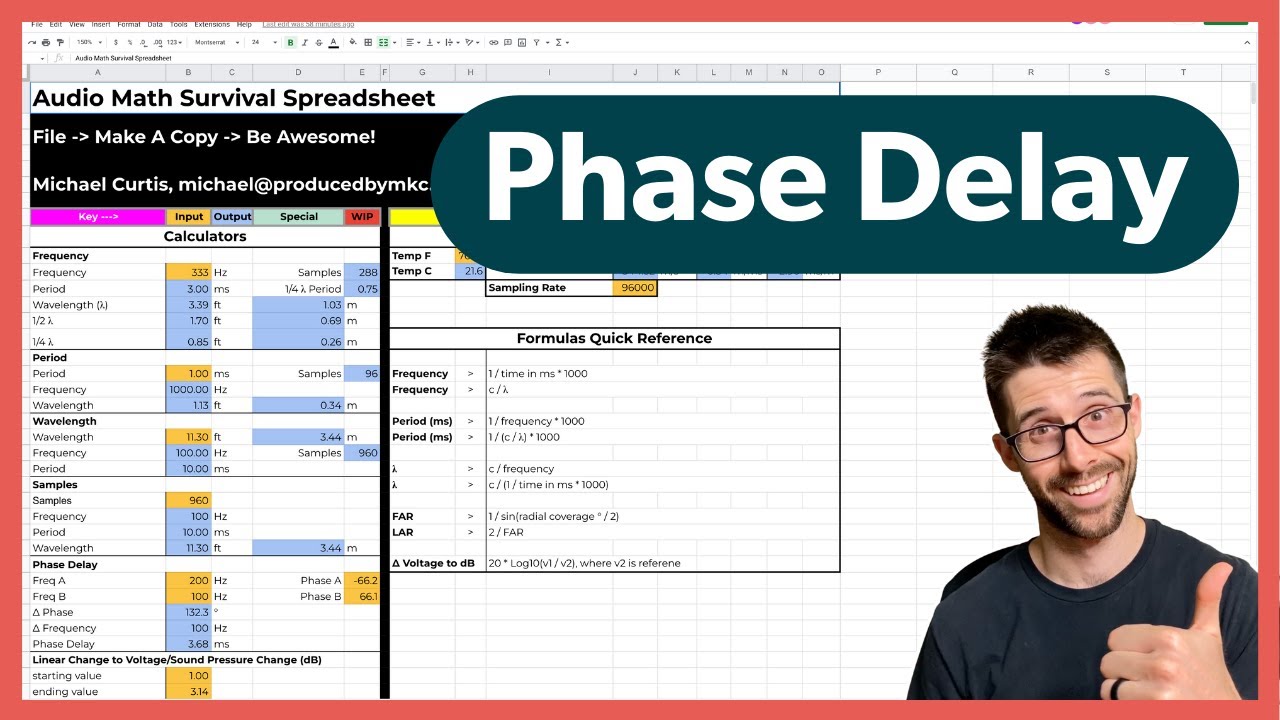Open the fill color bucket icon
This screenshot has width=1280, height=720.
point(353,42)
